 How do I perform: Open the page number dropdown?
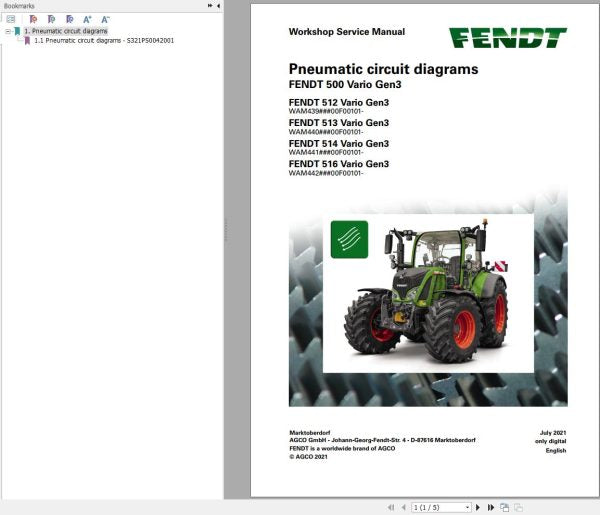pyautogui.click(x=469, y=507)
